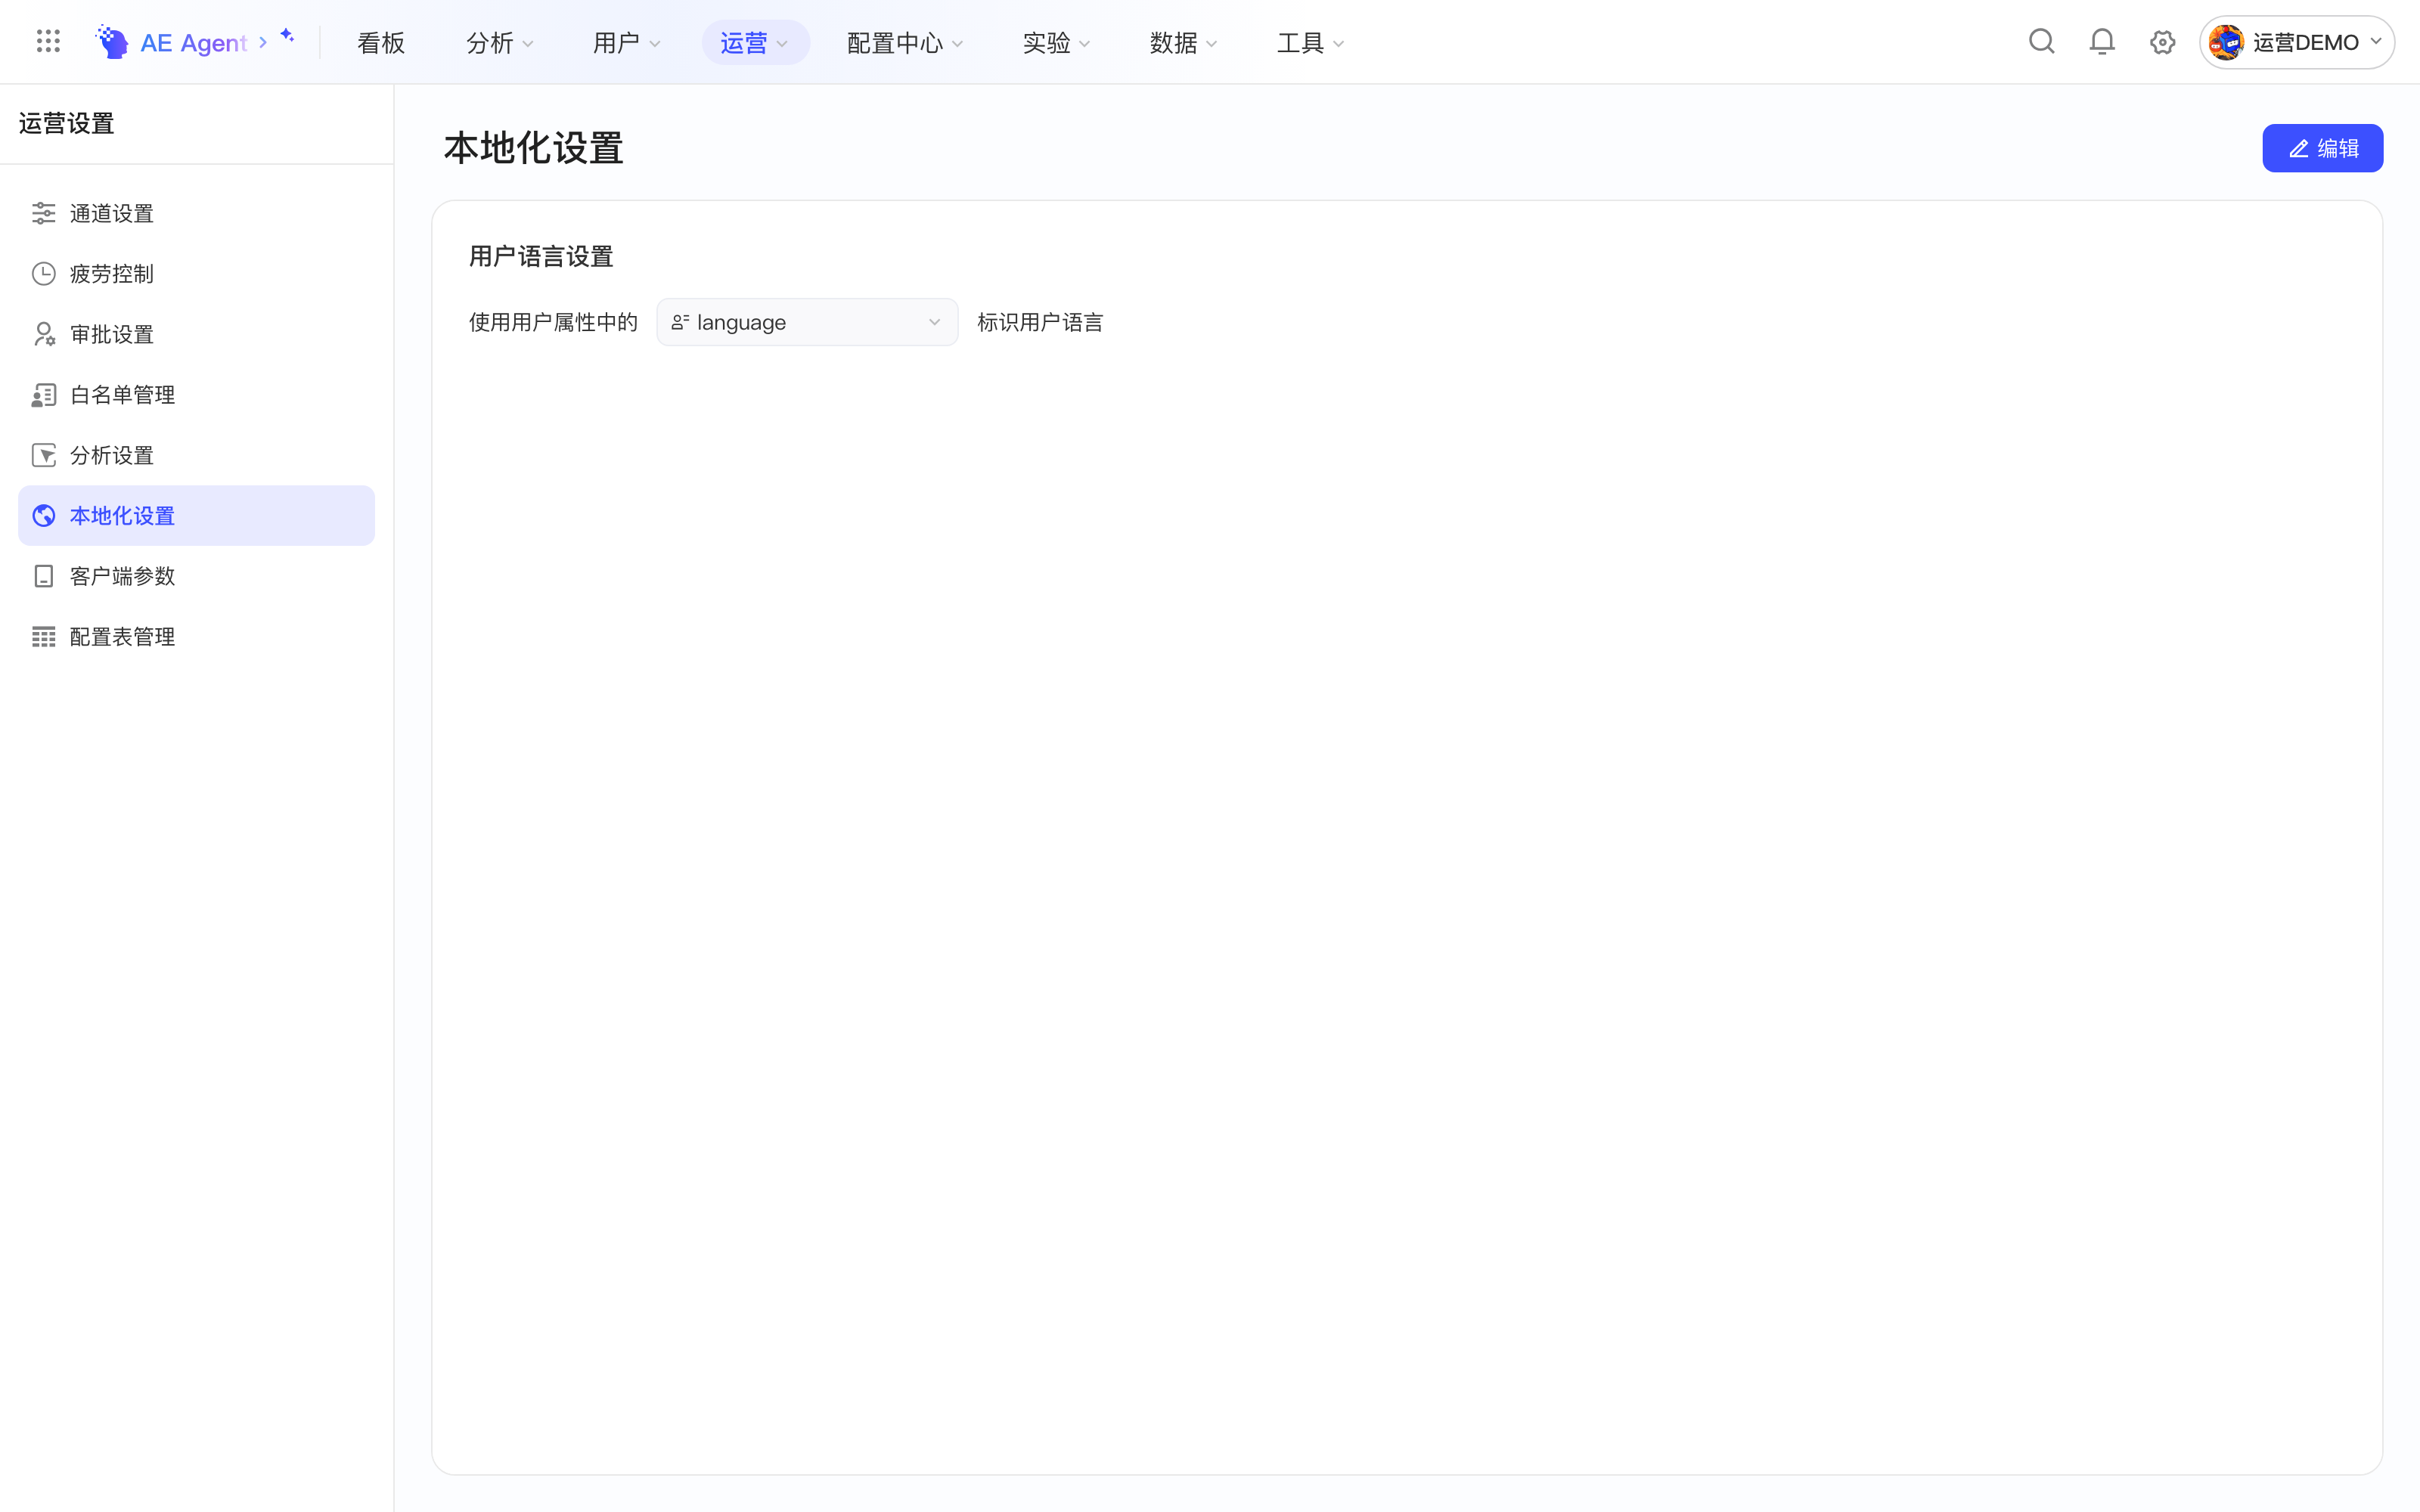Click the sparkle icon beside AE Agent

pos(287,36)
